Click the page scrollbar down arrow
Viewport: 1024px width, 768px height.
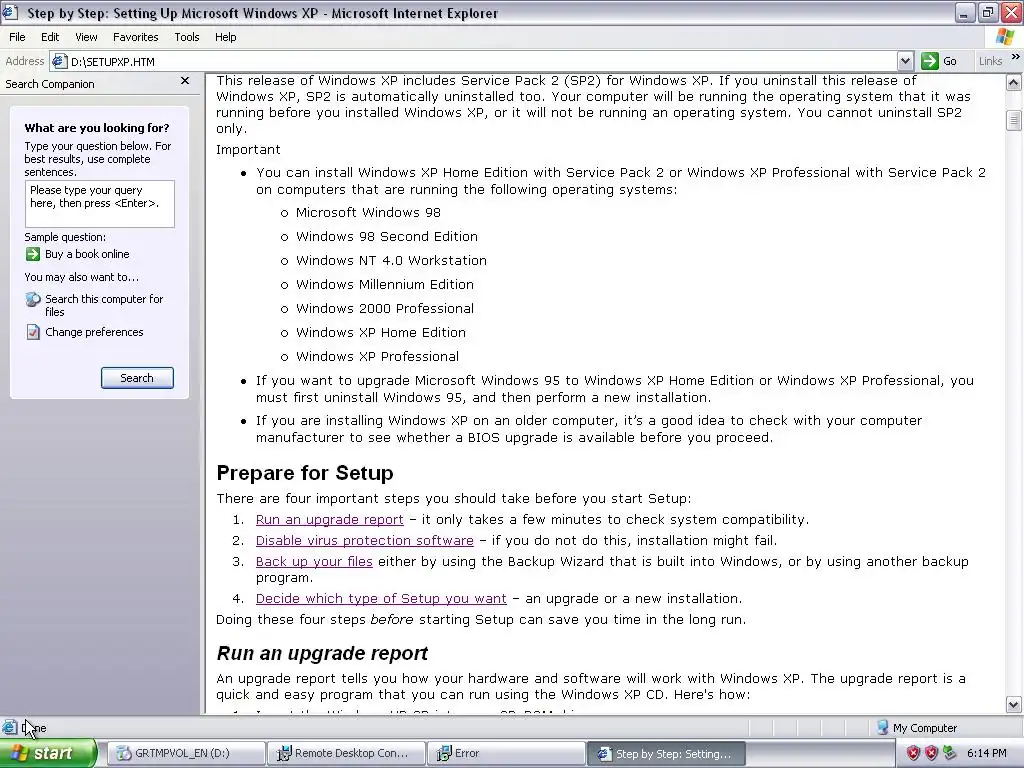[1014, 705]
